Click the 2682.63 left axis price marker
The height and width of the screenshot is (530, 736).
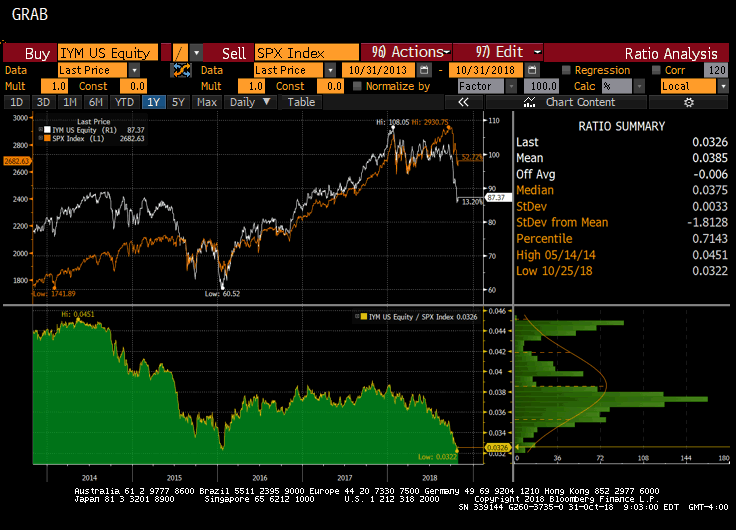point(17,161)
